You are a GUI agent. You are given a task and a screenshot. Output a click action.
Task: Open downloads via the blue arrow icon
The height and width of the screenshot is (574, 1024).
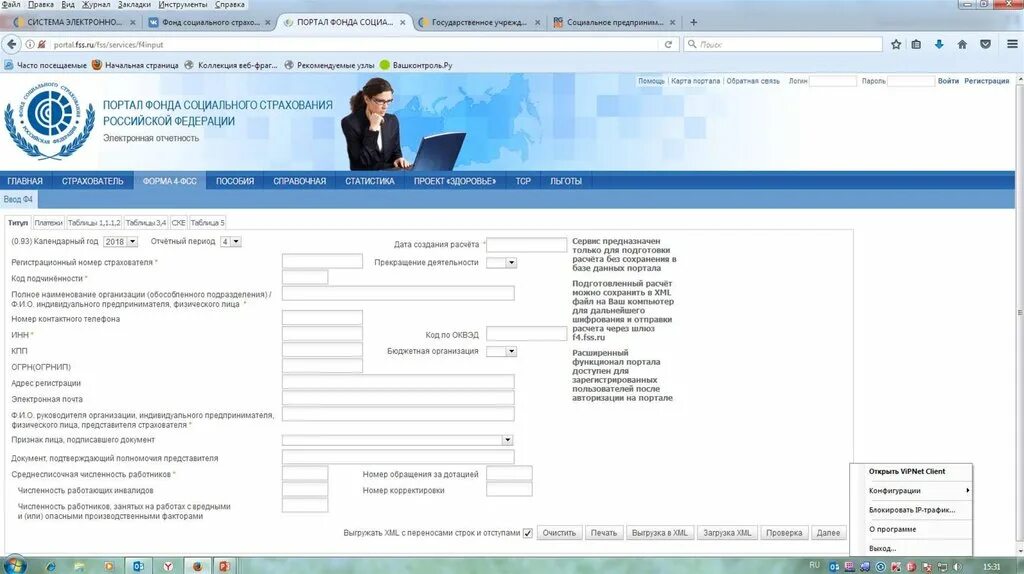tap(939, 44)
